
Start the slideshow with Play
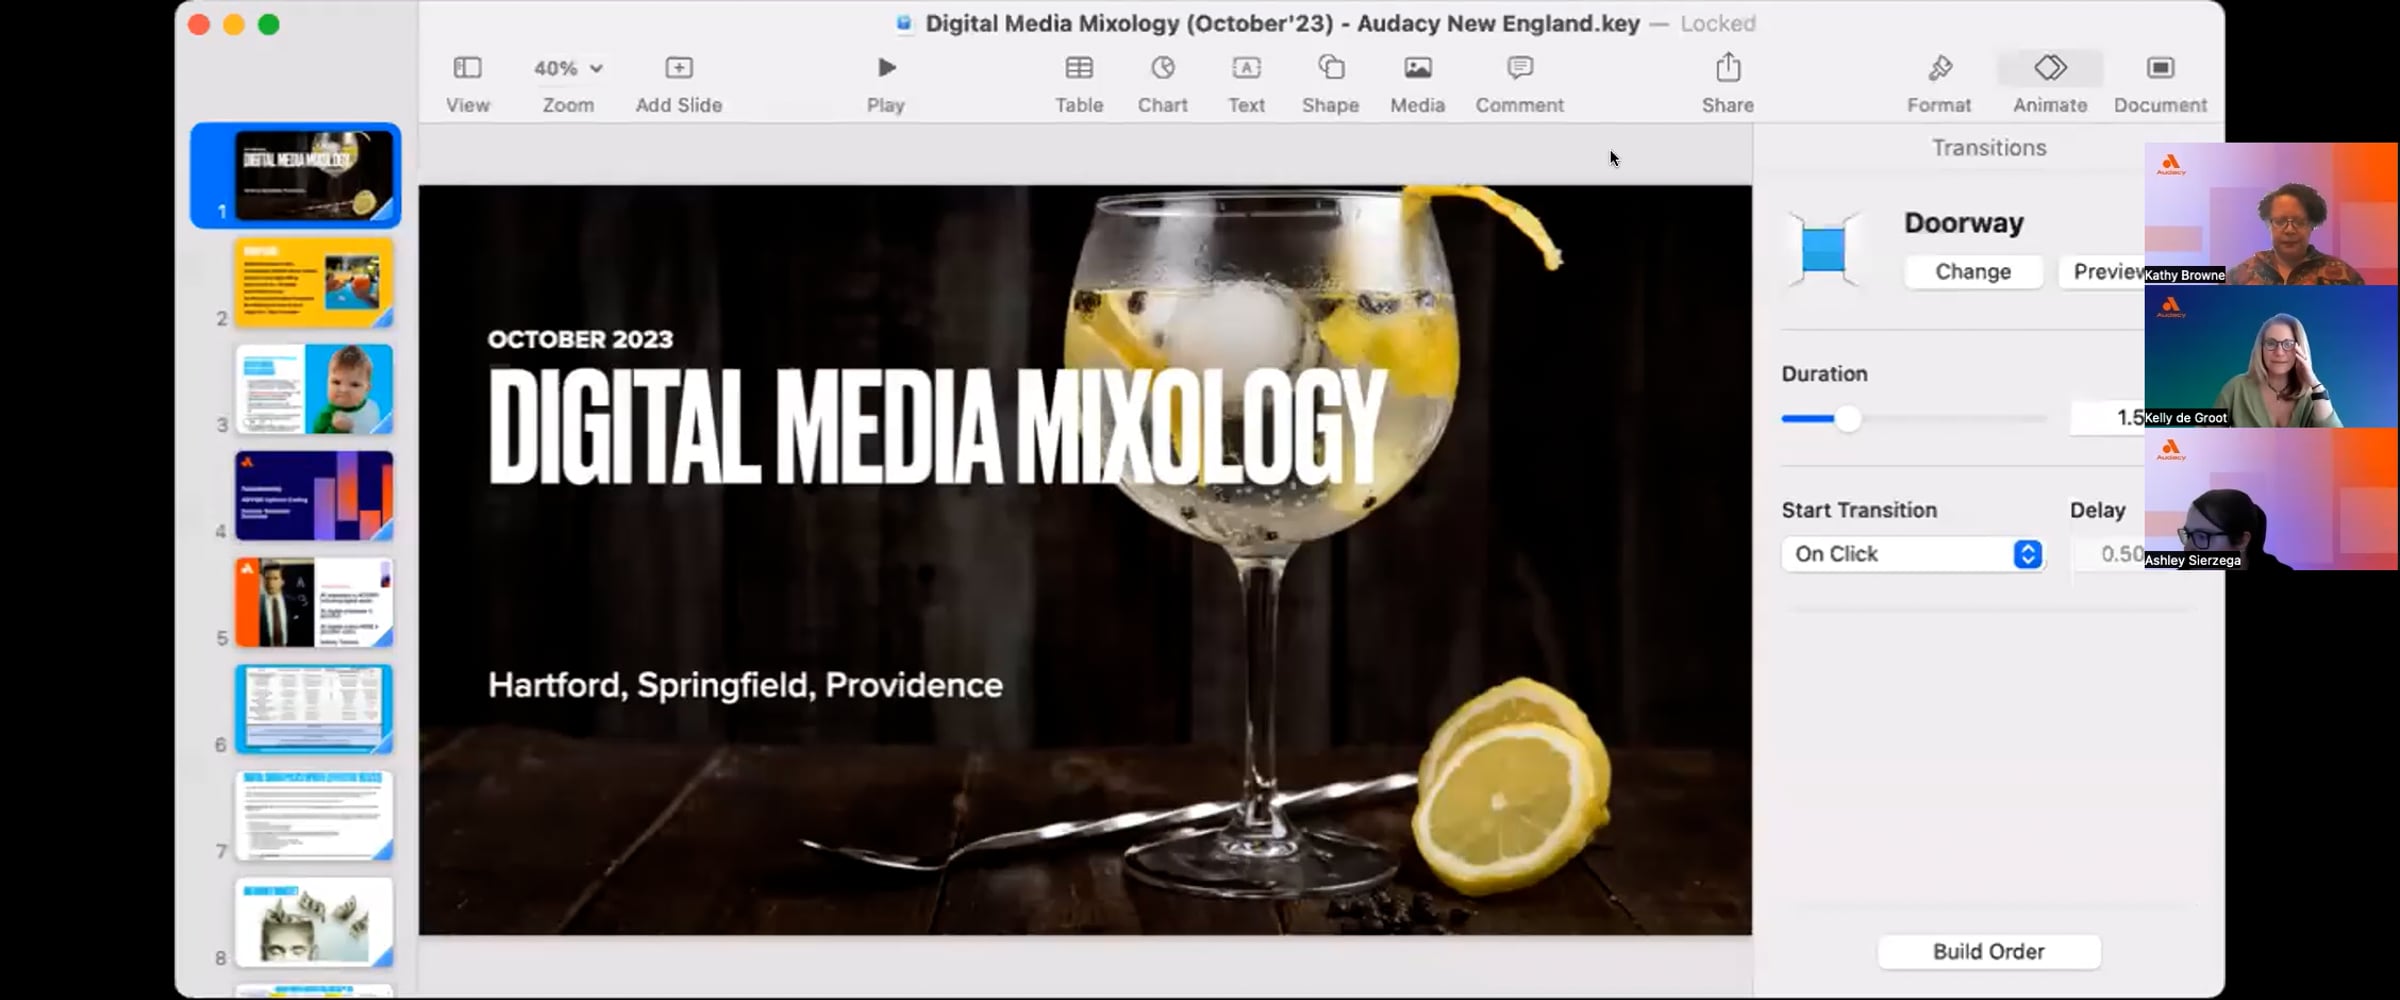(886, 68)
